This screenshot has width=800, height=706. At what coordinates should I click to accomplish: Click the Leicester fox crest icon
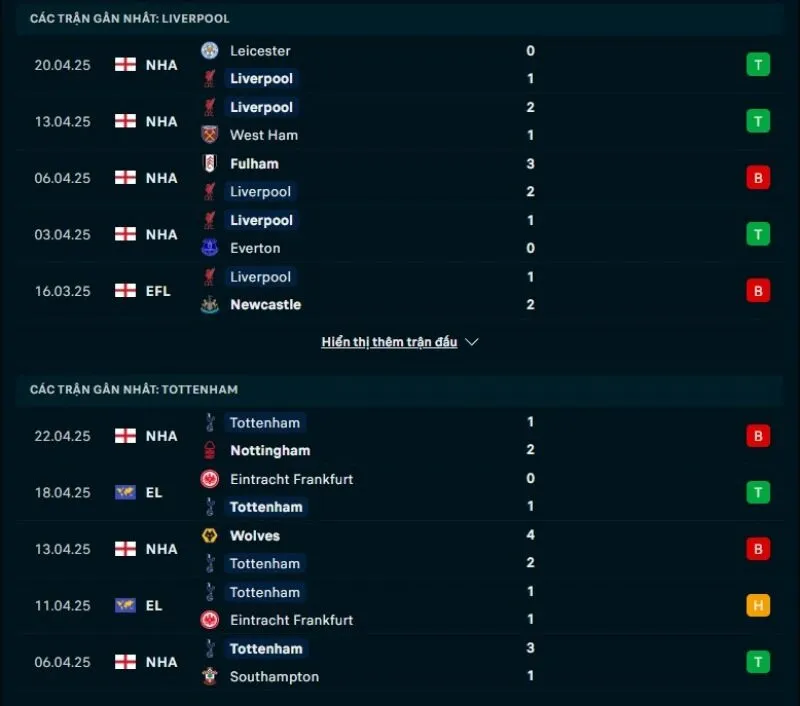click(x=210, y=50)
